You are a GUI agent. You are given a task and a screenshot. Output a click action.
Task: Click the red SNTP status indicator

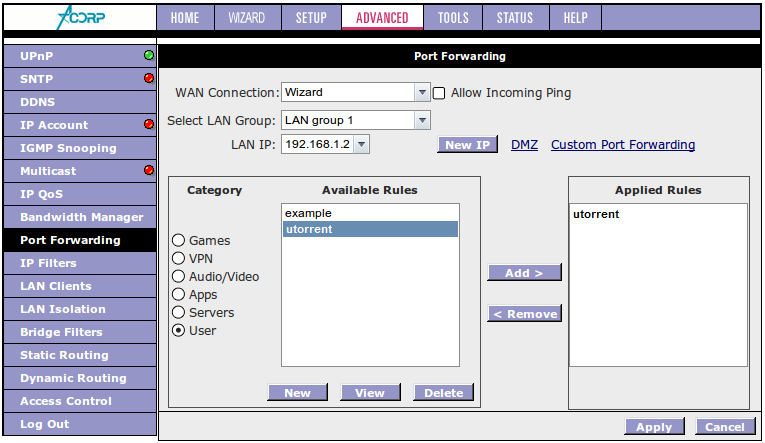click(149, 78)
